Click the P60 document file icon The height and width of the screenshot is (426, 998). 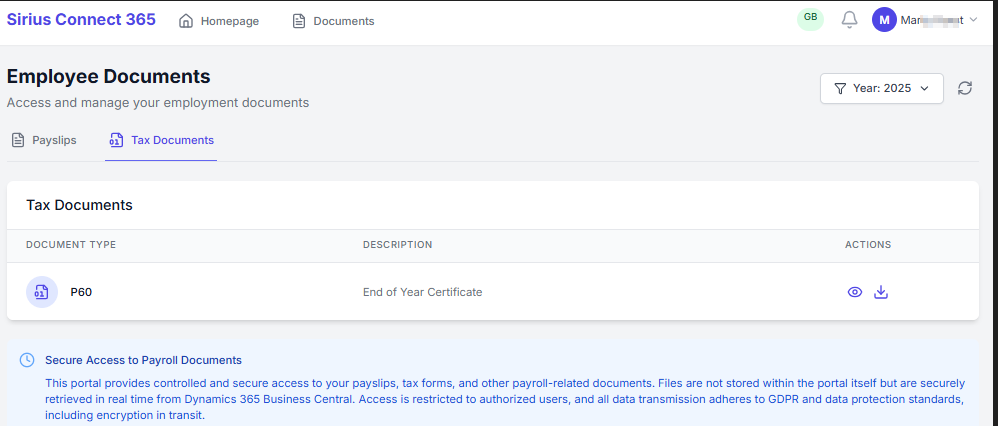click(x=41, y=292)
